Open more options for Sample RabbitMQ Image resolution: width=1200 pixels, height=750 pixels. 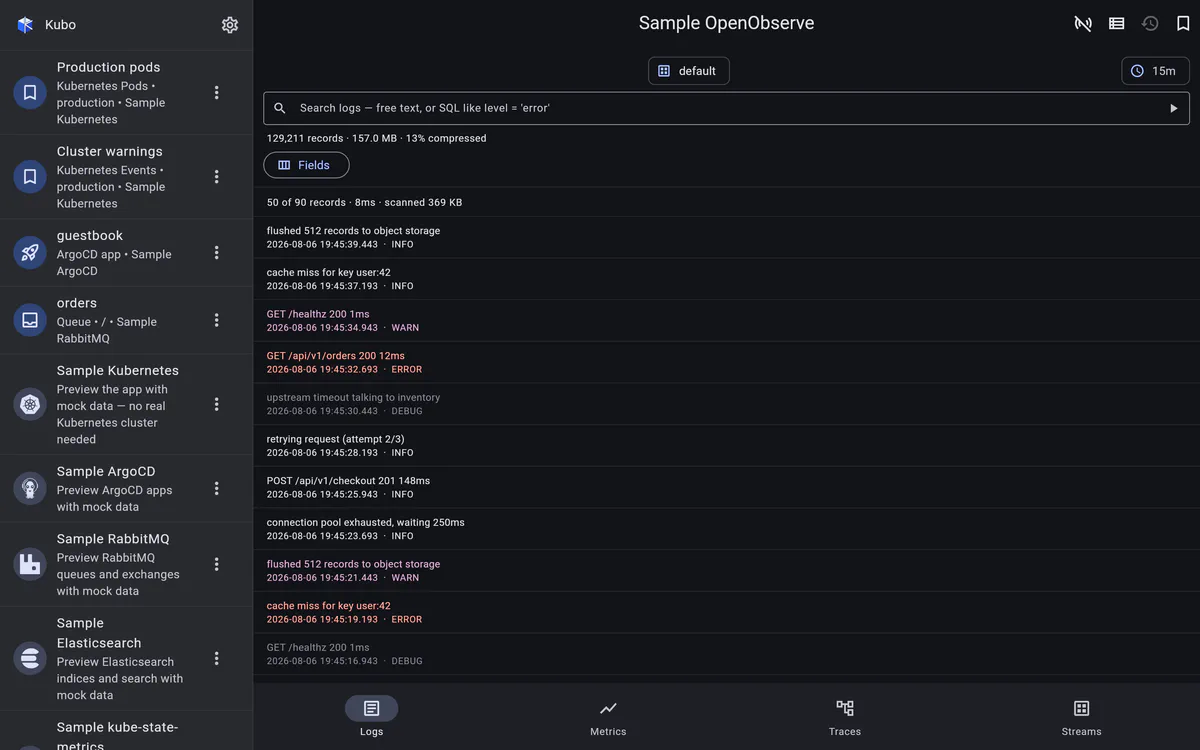point(216,564)
